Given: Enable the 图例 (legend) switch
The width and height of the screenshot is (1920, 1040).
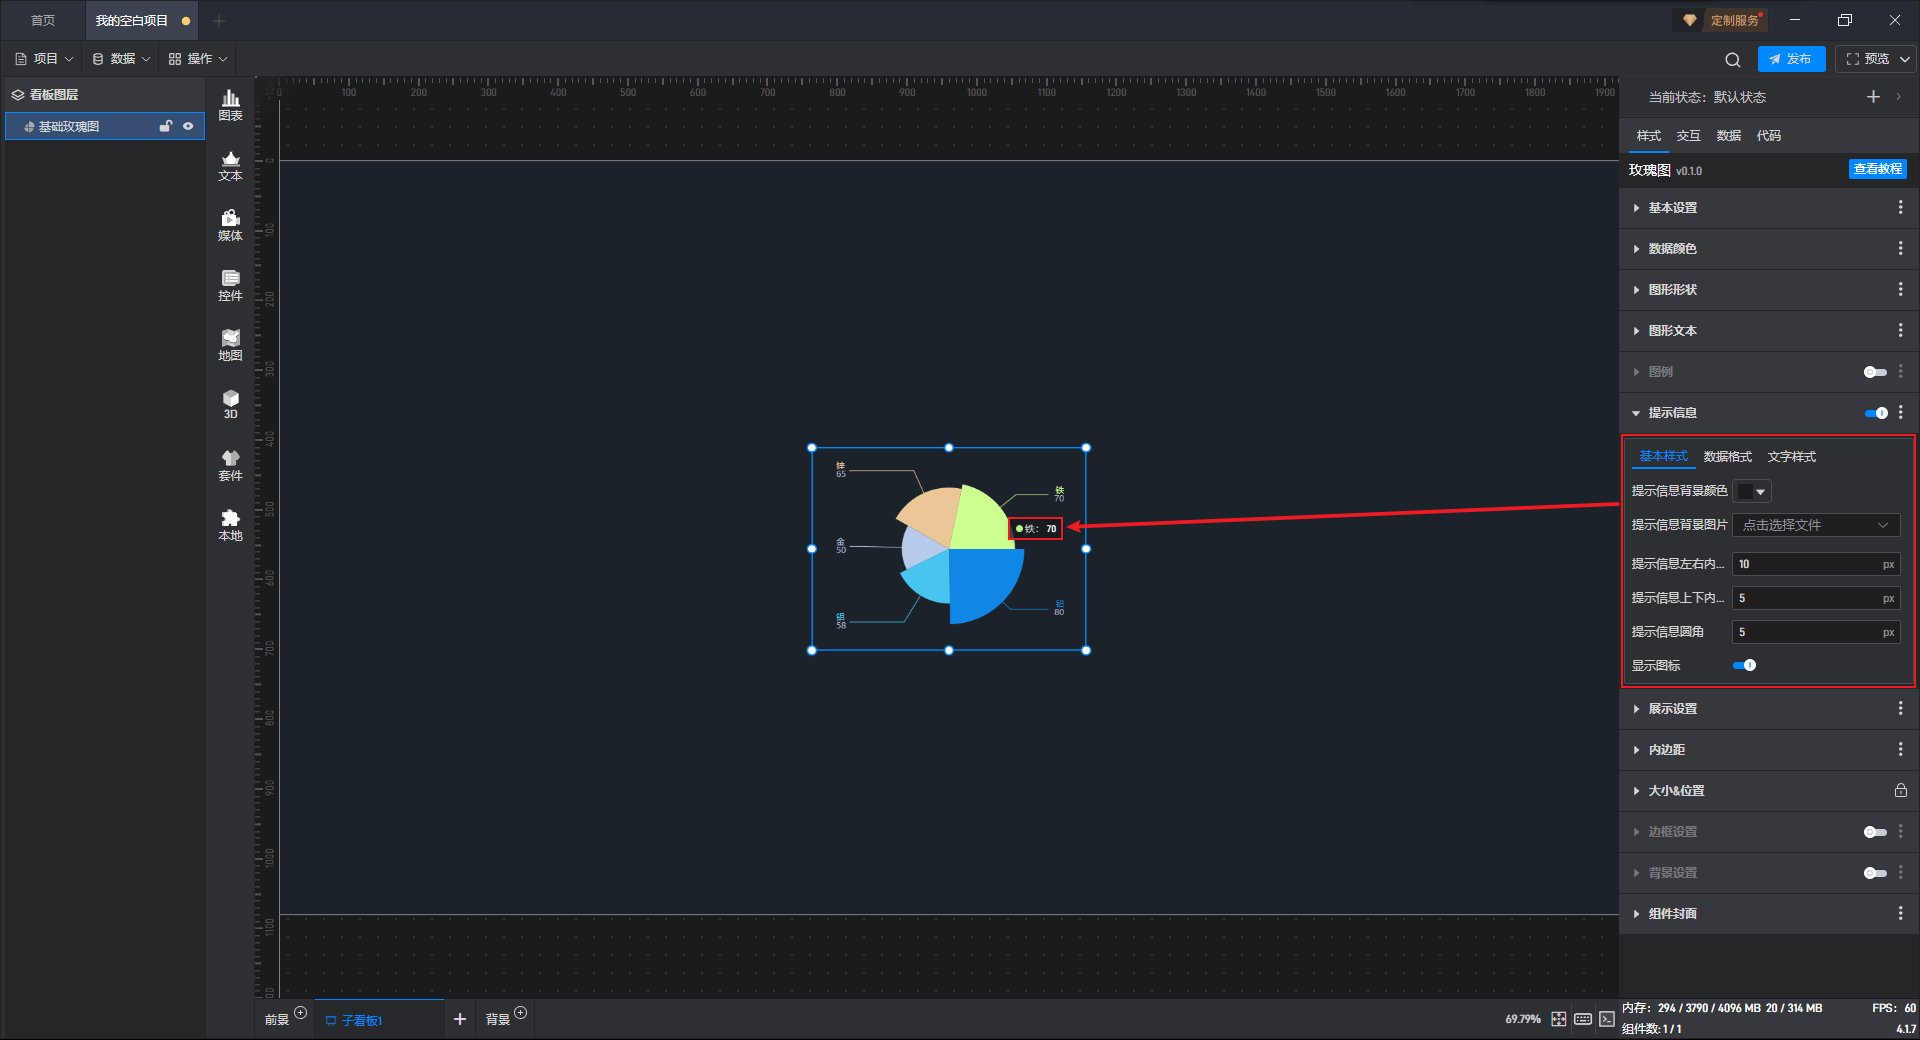Looking at the screenshot, I should [x=1875, y=372].
